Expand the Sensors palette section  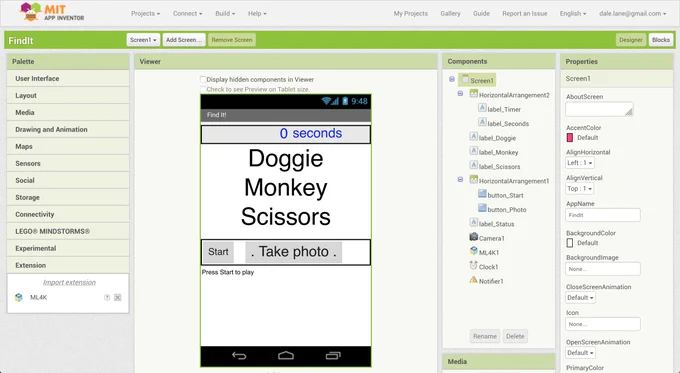[x=68, y=164]
